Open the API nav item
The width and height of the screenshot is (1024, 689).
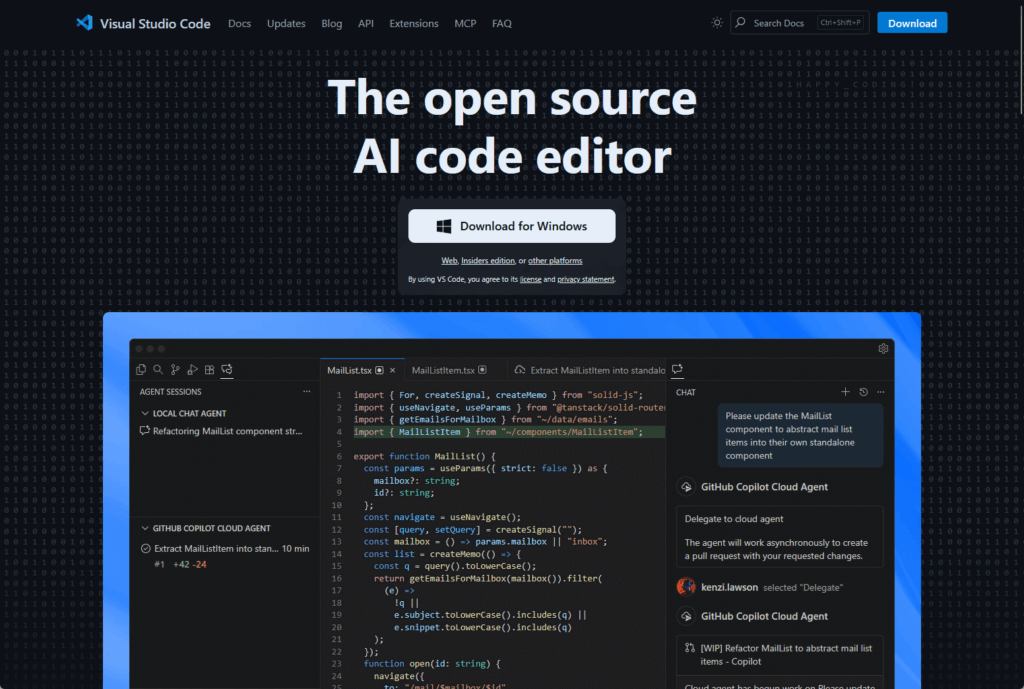366,24
